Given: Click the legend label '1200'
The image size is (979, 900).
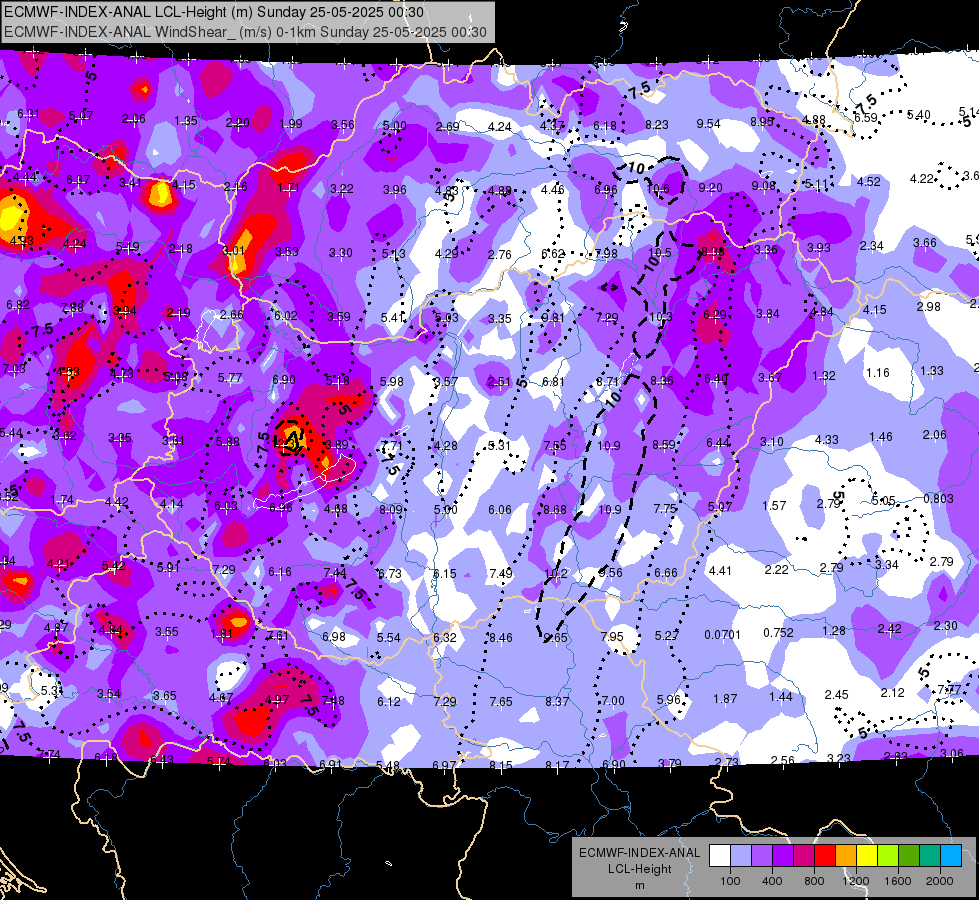Looking at the screenshot, I should [x=855, y=881].
